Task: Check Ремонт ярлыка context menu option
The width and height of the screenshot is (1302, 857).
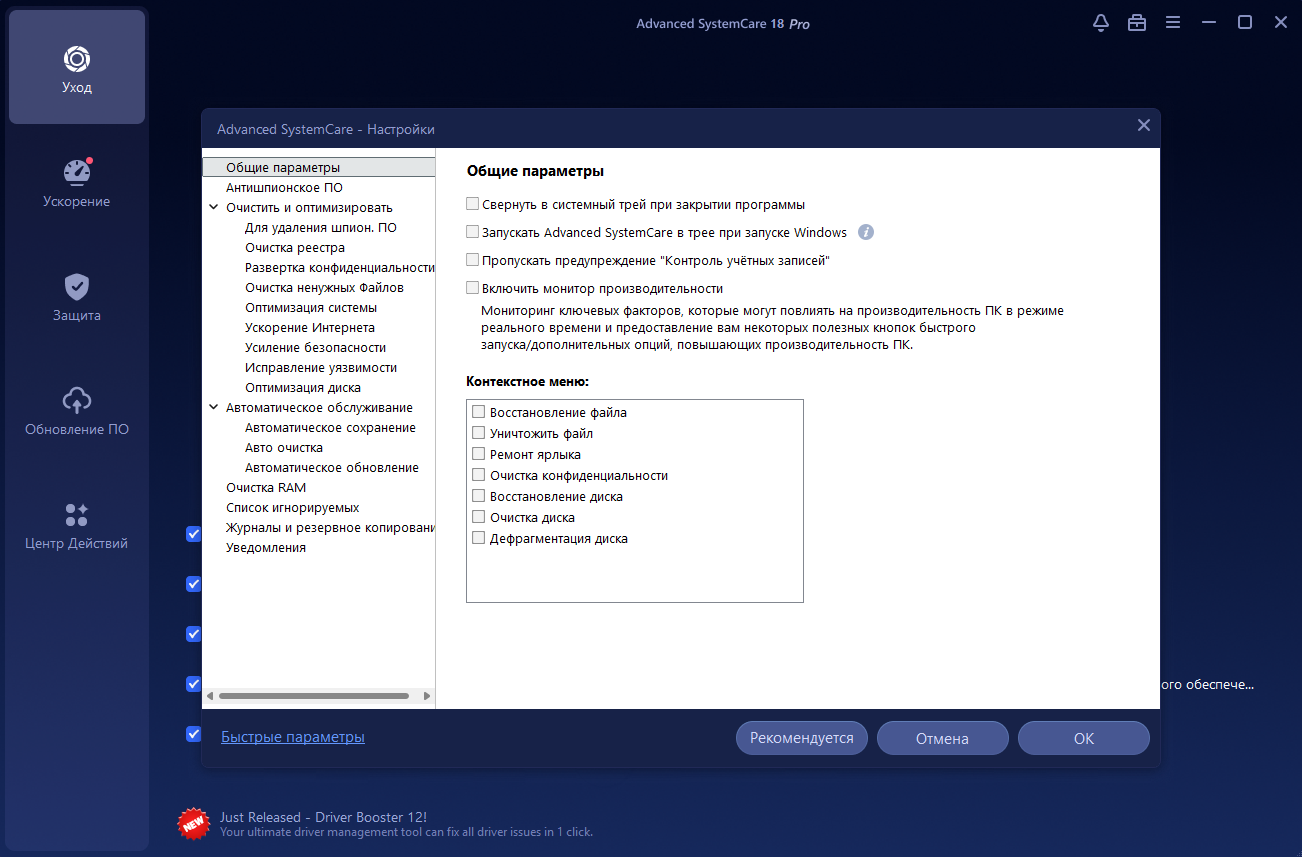Action: 479,454
